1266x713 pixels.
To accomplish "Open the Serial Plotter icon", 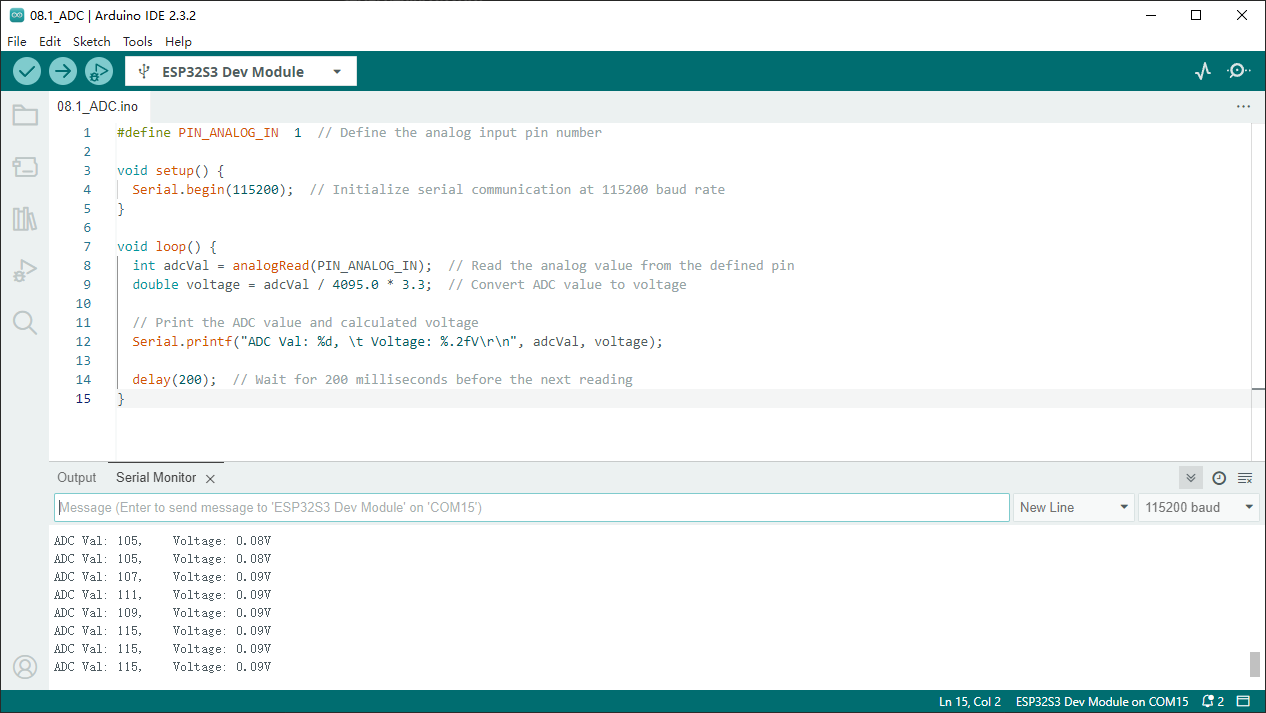I will click(1203, 71).
